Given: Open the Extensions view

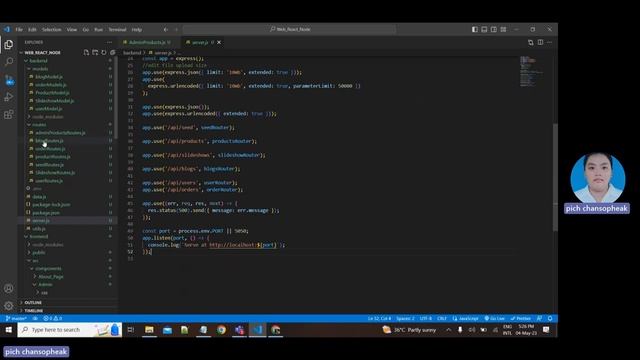Looking at the screenshot, I should tap(9, 114).
